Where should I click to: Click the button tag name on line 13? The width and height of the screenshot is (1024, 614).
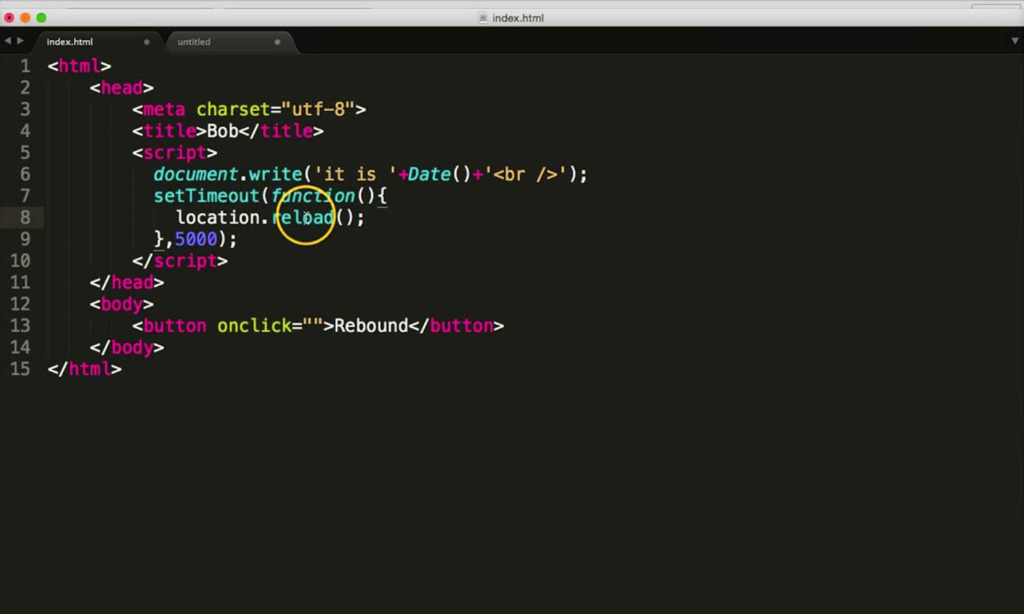(174, 325)
